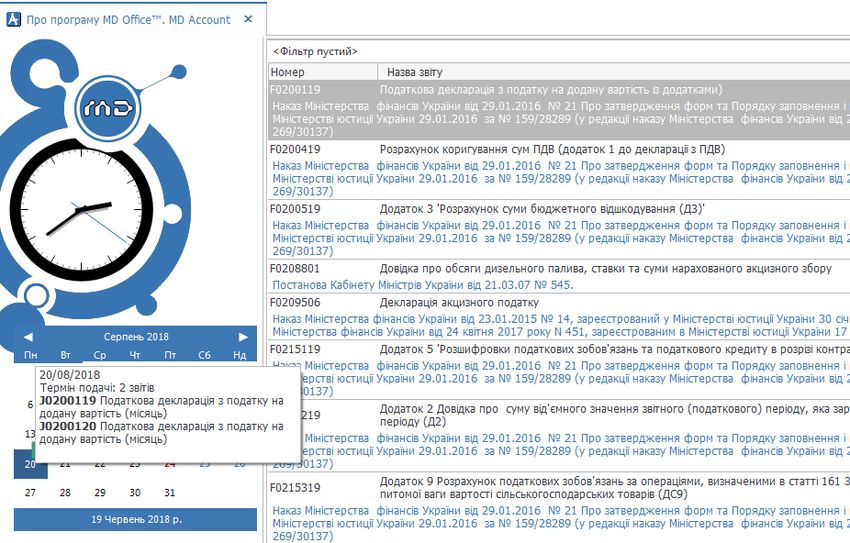Select report row F0200419
This screenshot has height=543, width=850.
click(559, 170)
